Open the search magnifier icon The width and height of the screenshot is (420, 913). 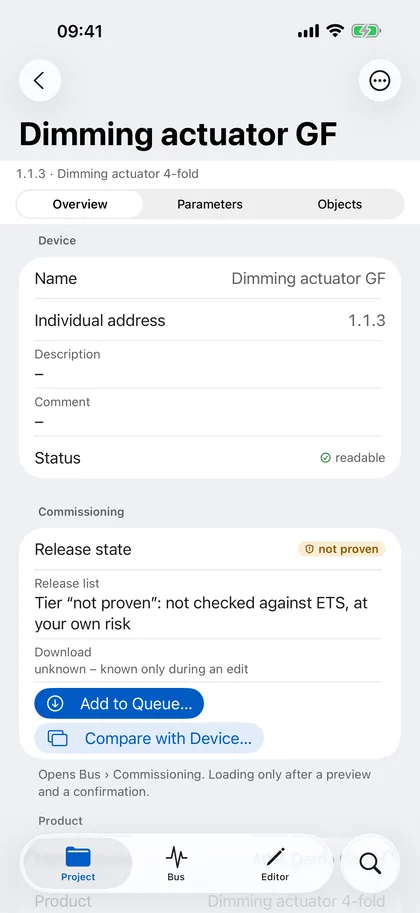370,862
